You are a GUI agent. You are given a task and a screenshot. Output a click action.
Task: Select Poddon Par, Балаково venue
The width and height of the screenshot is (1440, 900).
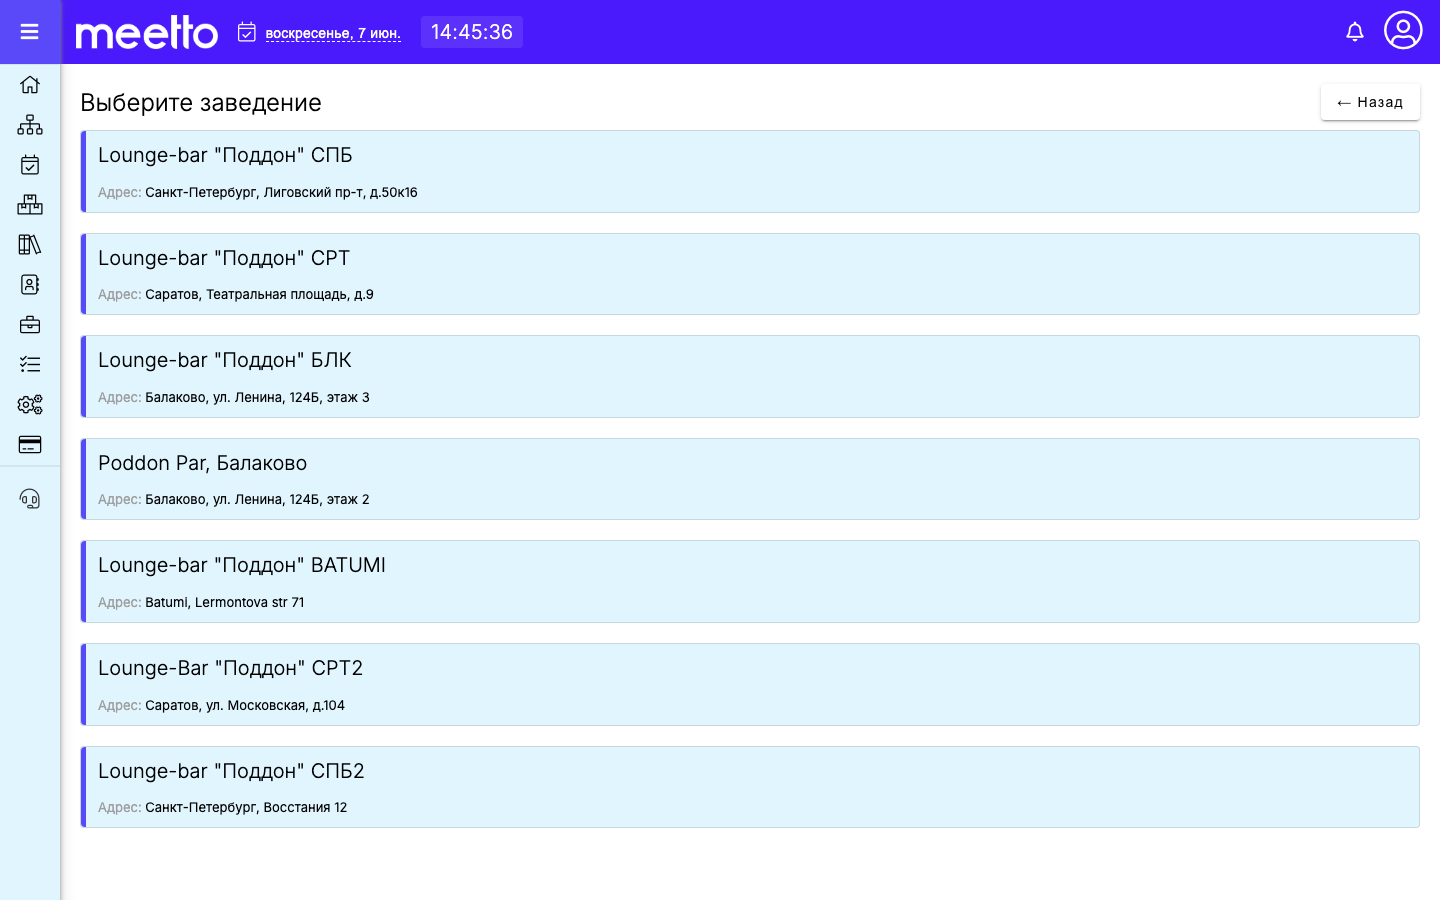click(750, 479)
